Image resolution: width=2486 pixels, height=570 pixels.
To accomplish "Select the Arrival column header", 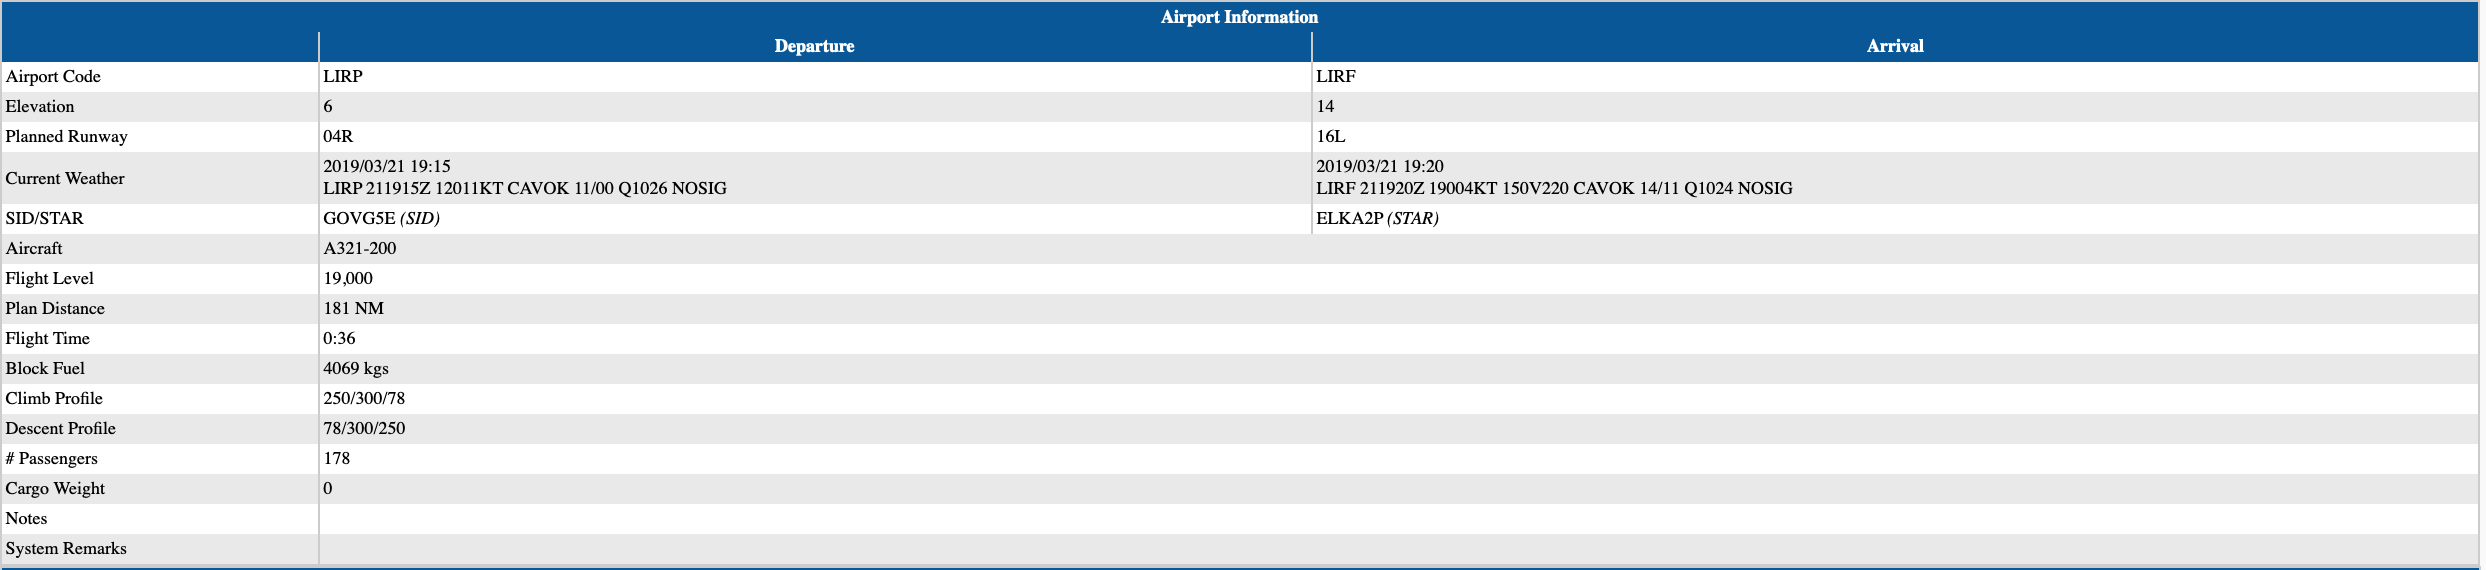I will click(x=1895, y=46).
